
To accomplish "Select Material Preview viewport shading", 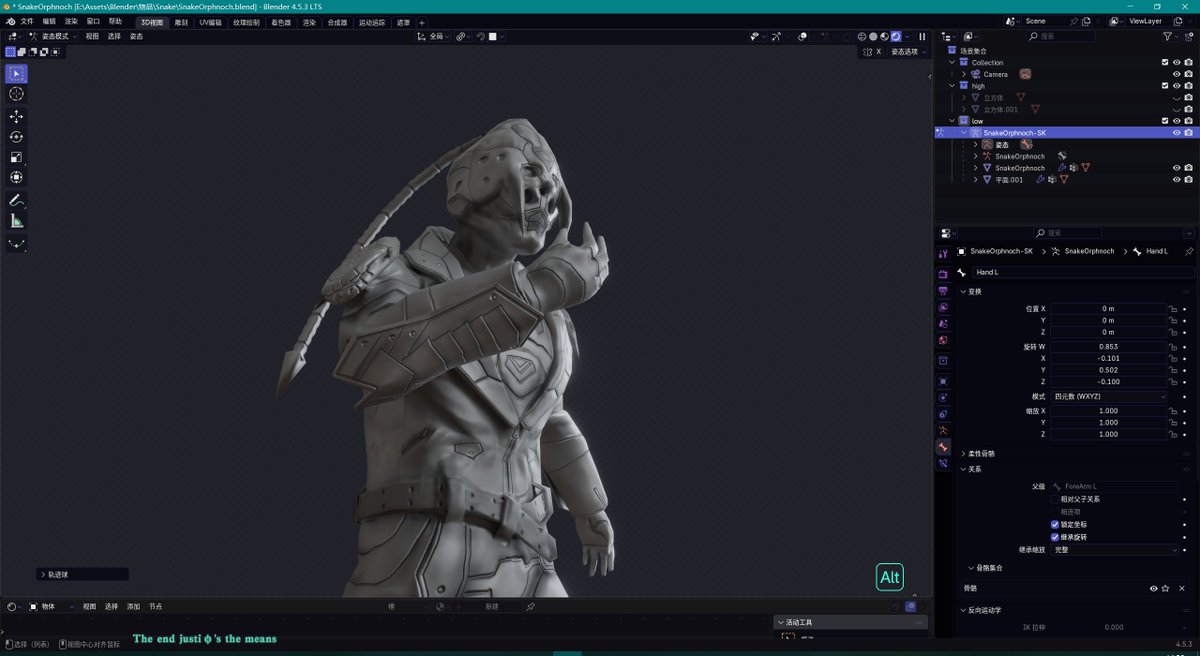I will click(x=884, y=36).
